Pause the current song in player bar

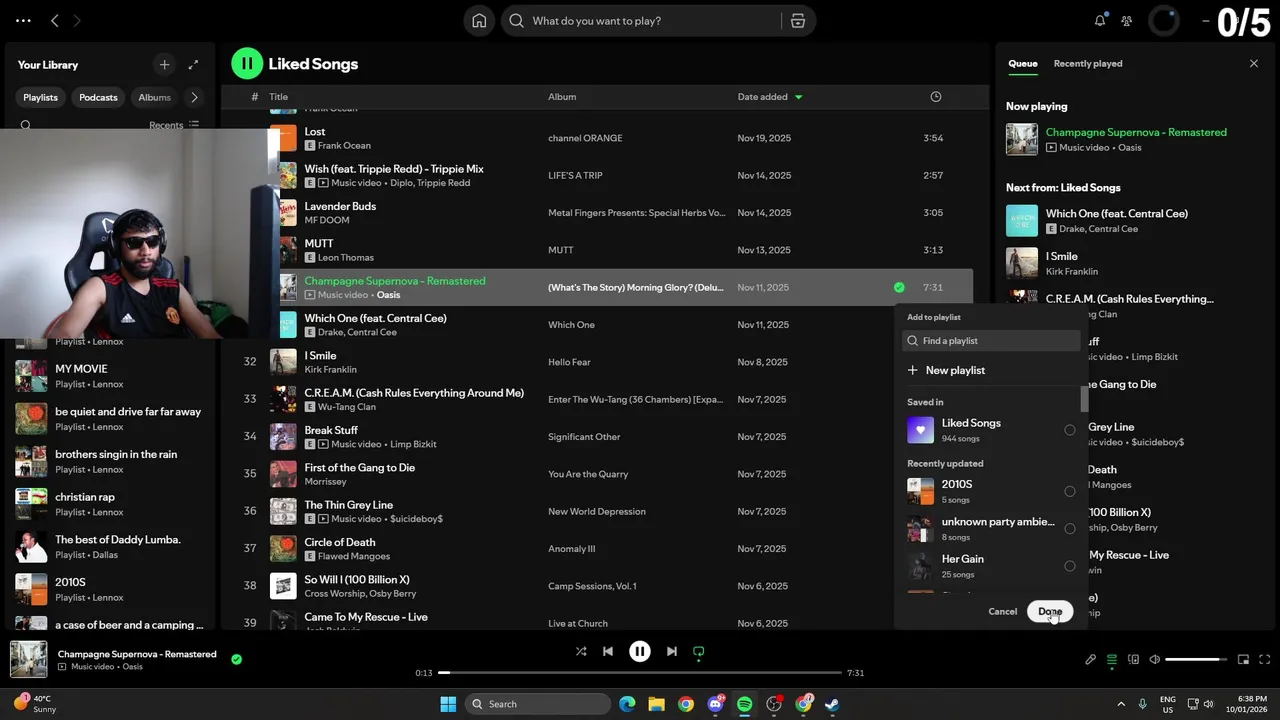pos(640,651)
